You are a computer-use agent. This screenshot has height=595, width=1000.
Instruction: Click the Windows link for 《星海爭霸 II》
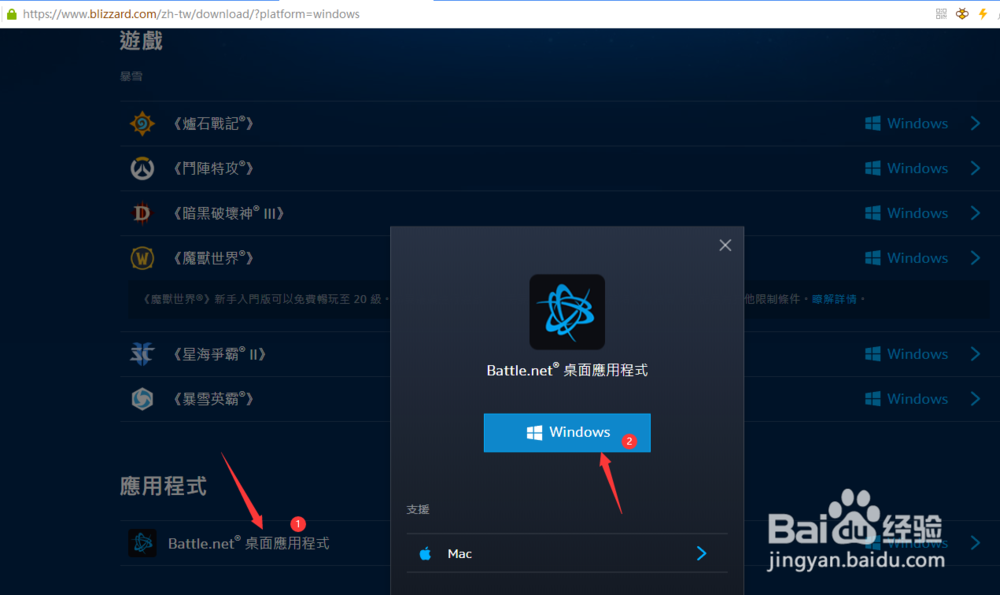(x=906, y=354)
